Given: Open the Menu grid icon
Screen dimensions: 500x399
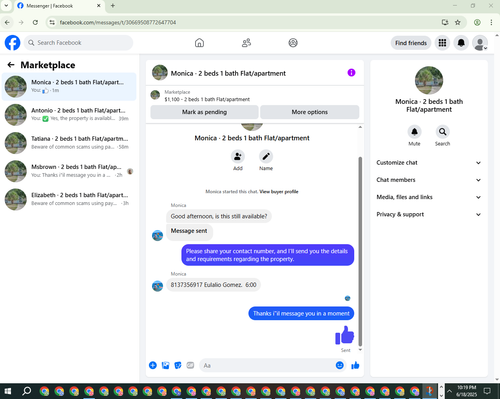Looking at the screenshot, I should [x=442, y=43].
